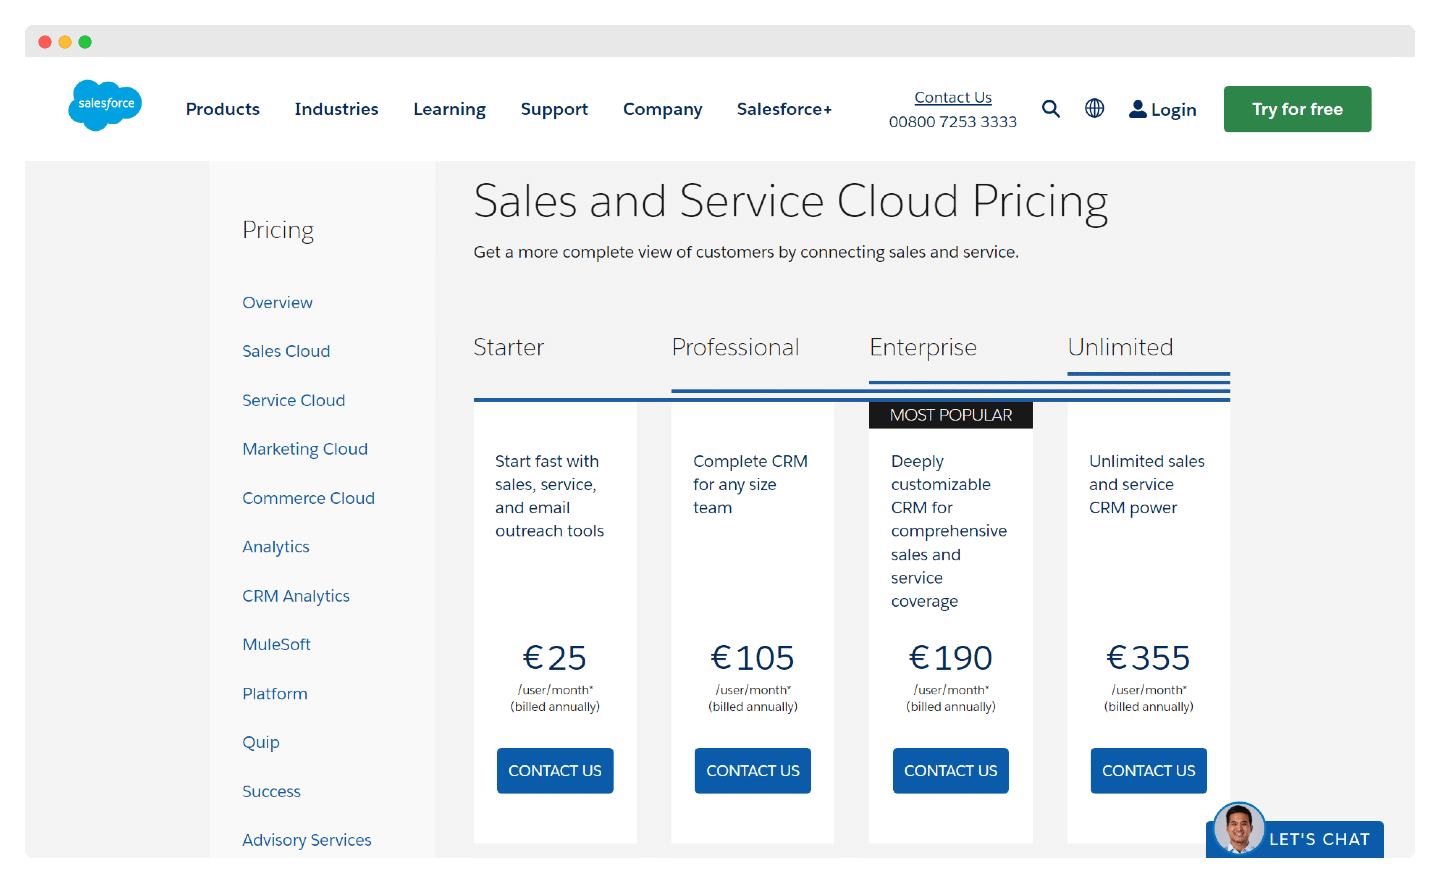Click the €105 Professional price
The image size is (1440, 883).
point(752,658)
